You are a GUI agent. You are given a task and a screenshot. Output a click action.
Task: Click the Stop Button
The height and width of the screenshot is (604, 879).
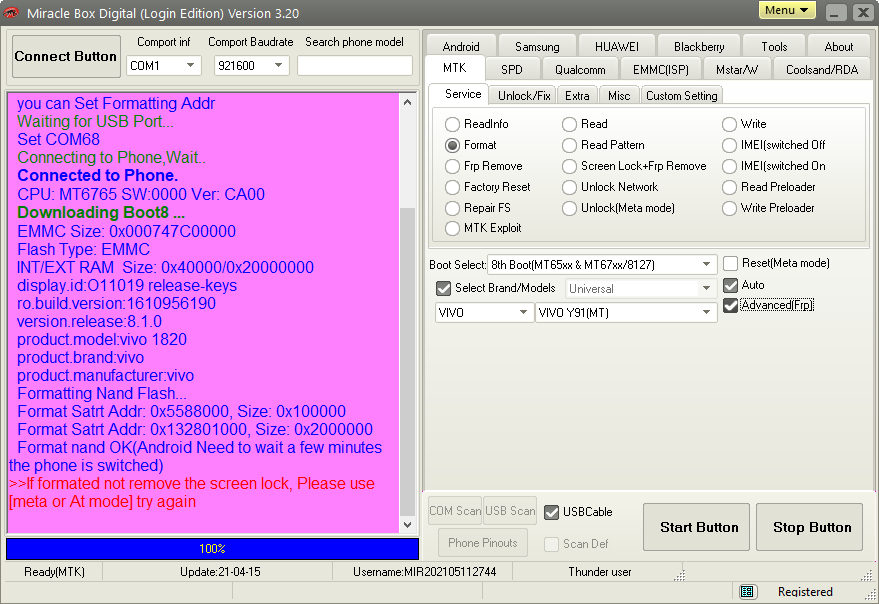point(809,527)
